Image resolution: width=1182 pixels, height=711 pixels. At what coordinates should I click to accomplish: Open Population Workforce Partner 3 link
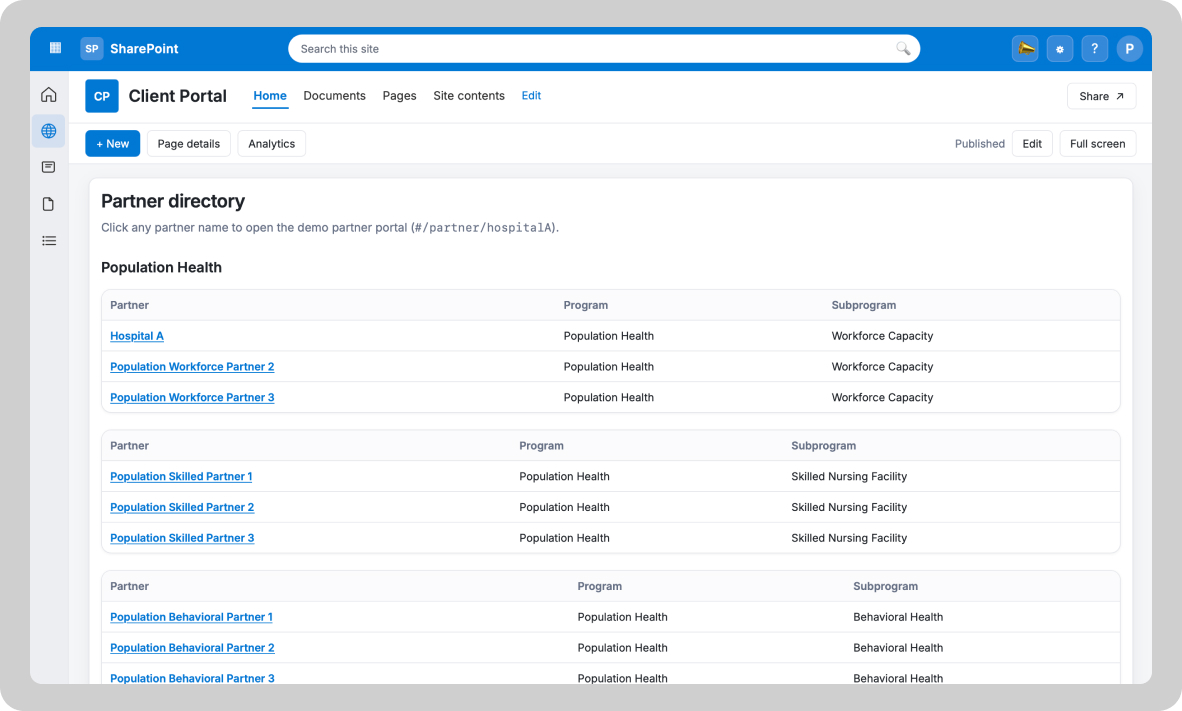coord(192,397)
